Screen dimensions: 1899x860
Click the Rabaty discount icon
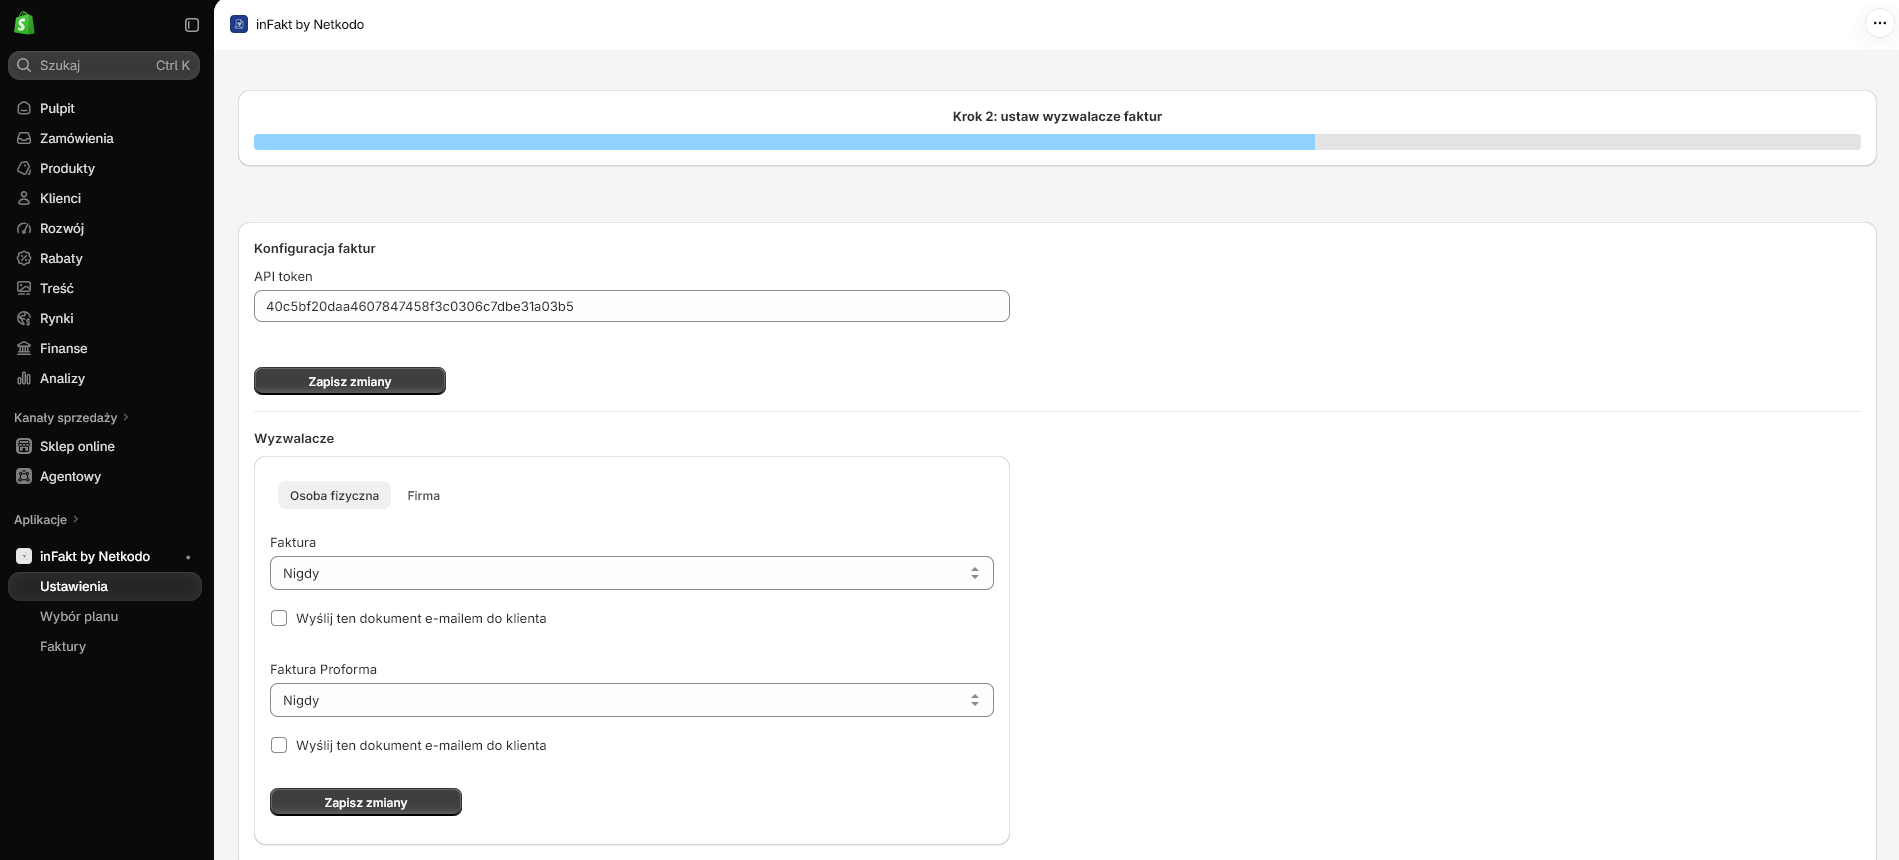pos(24,258)
